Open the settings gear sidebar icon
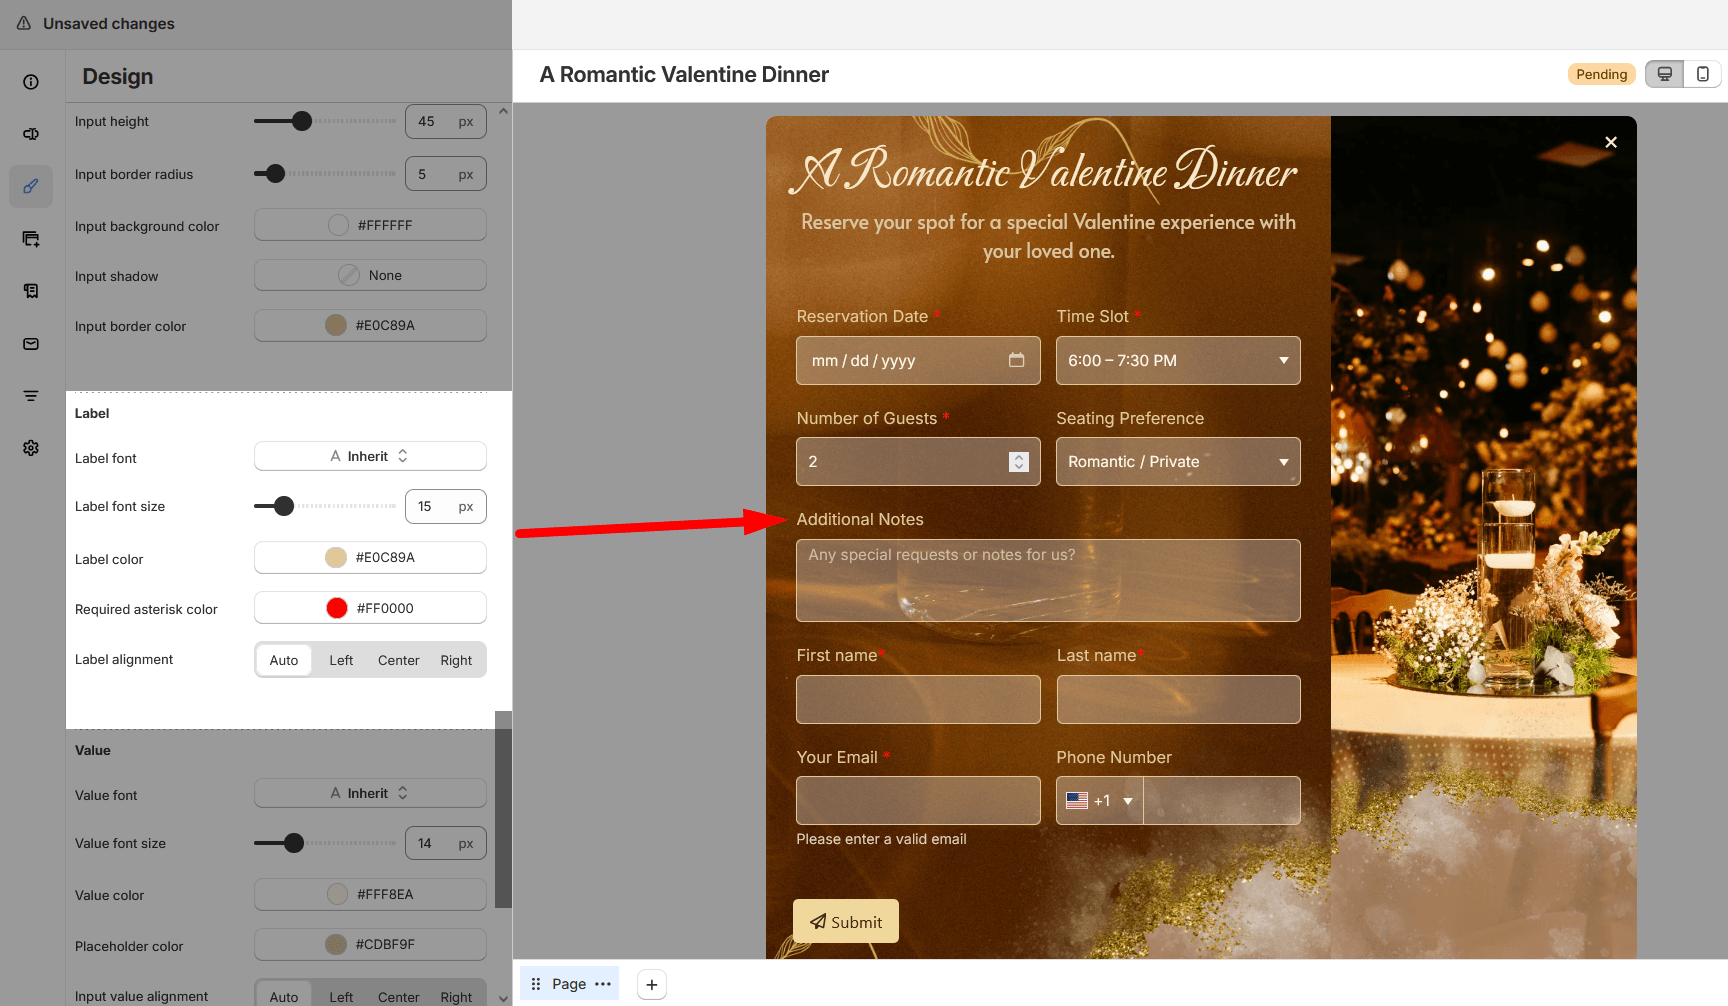This screenshot has width=1728, height=1006. (31, 448)
